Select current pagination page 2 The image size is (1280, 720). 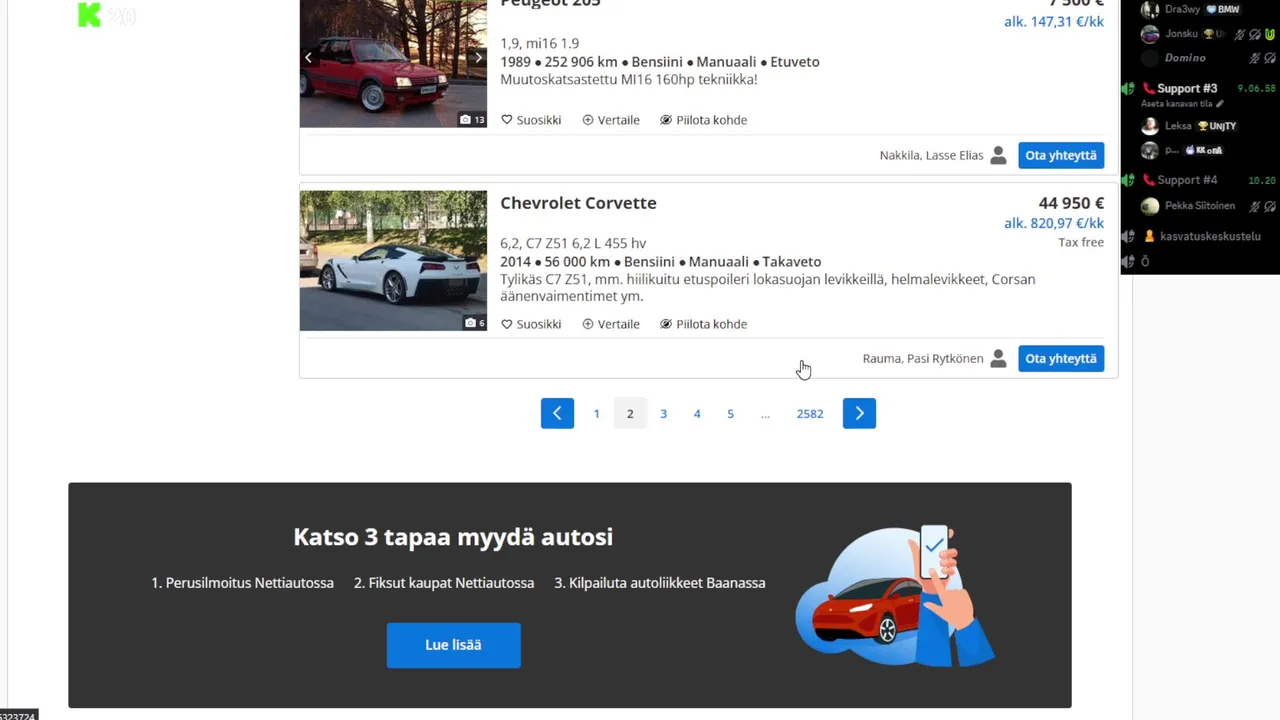630,413
